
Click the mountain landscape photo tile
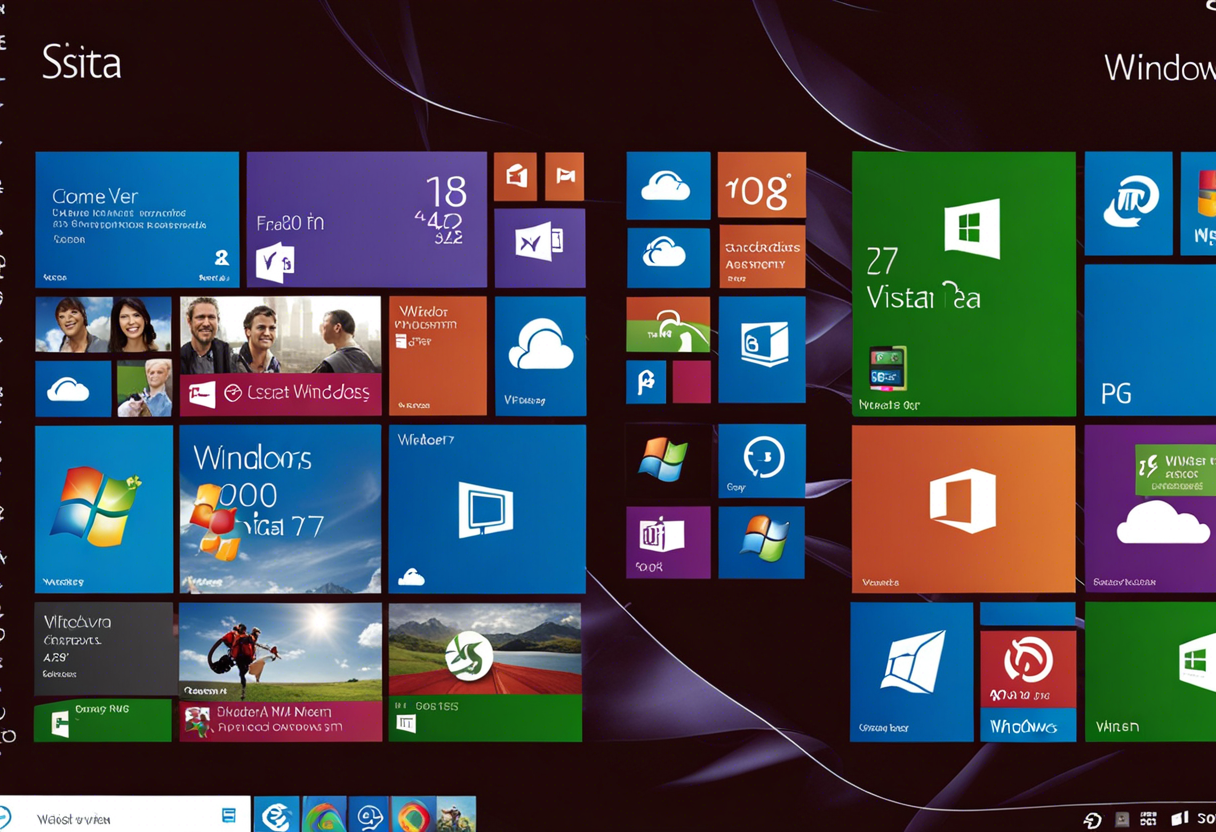(484, 648)
